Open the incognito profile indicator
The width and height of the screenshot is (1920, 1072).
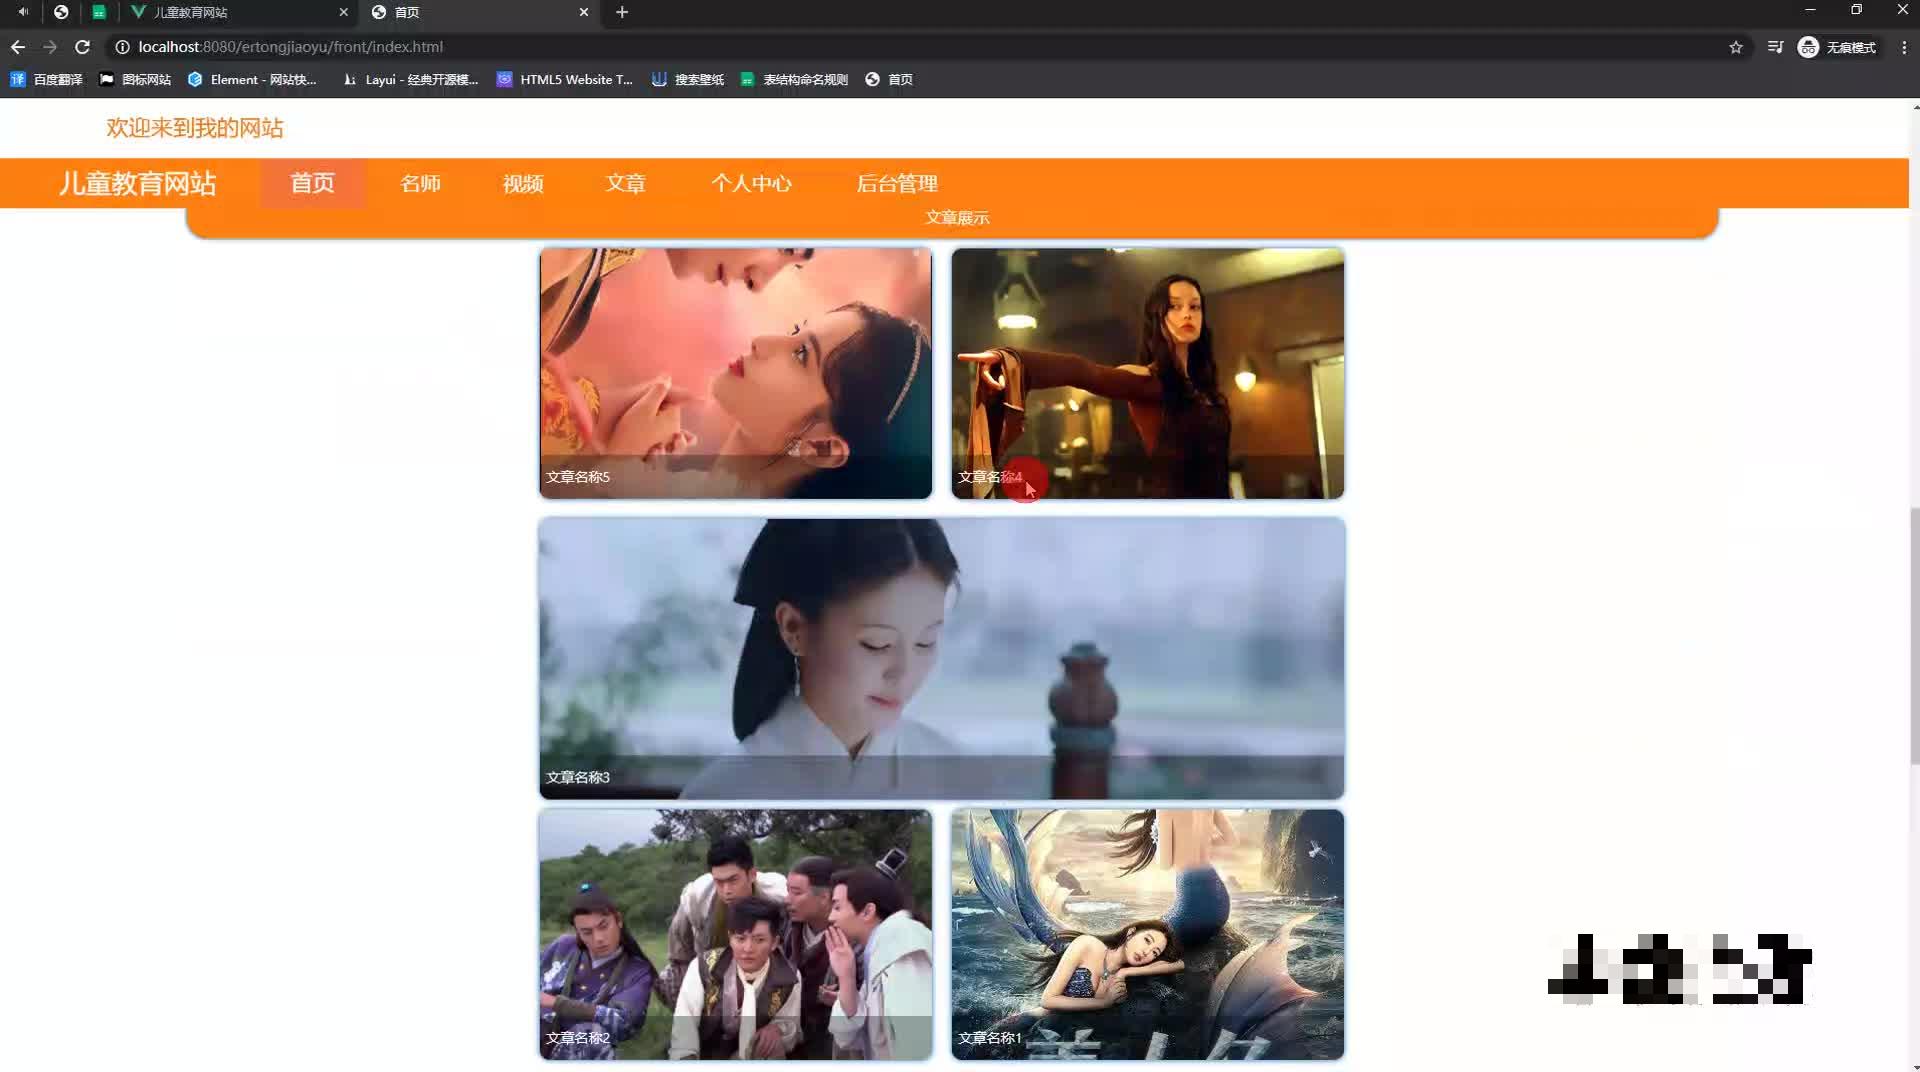(x=1837, y=47)
